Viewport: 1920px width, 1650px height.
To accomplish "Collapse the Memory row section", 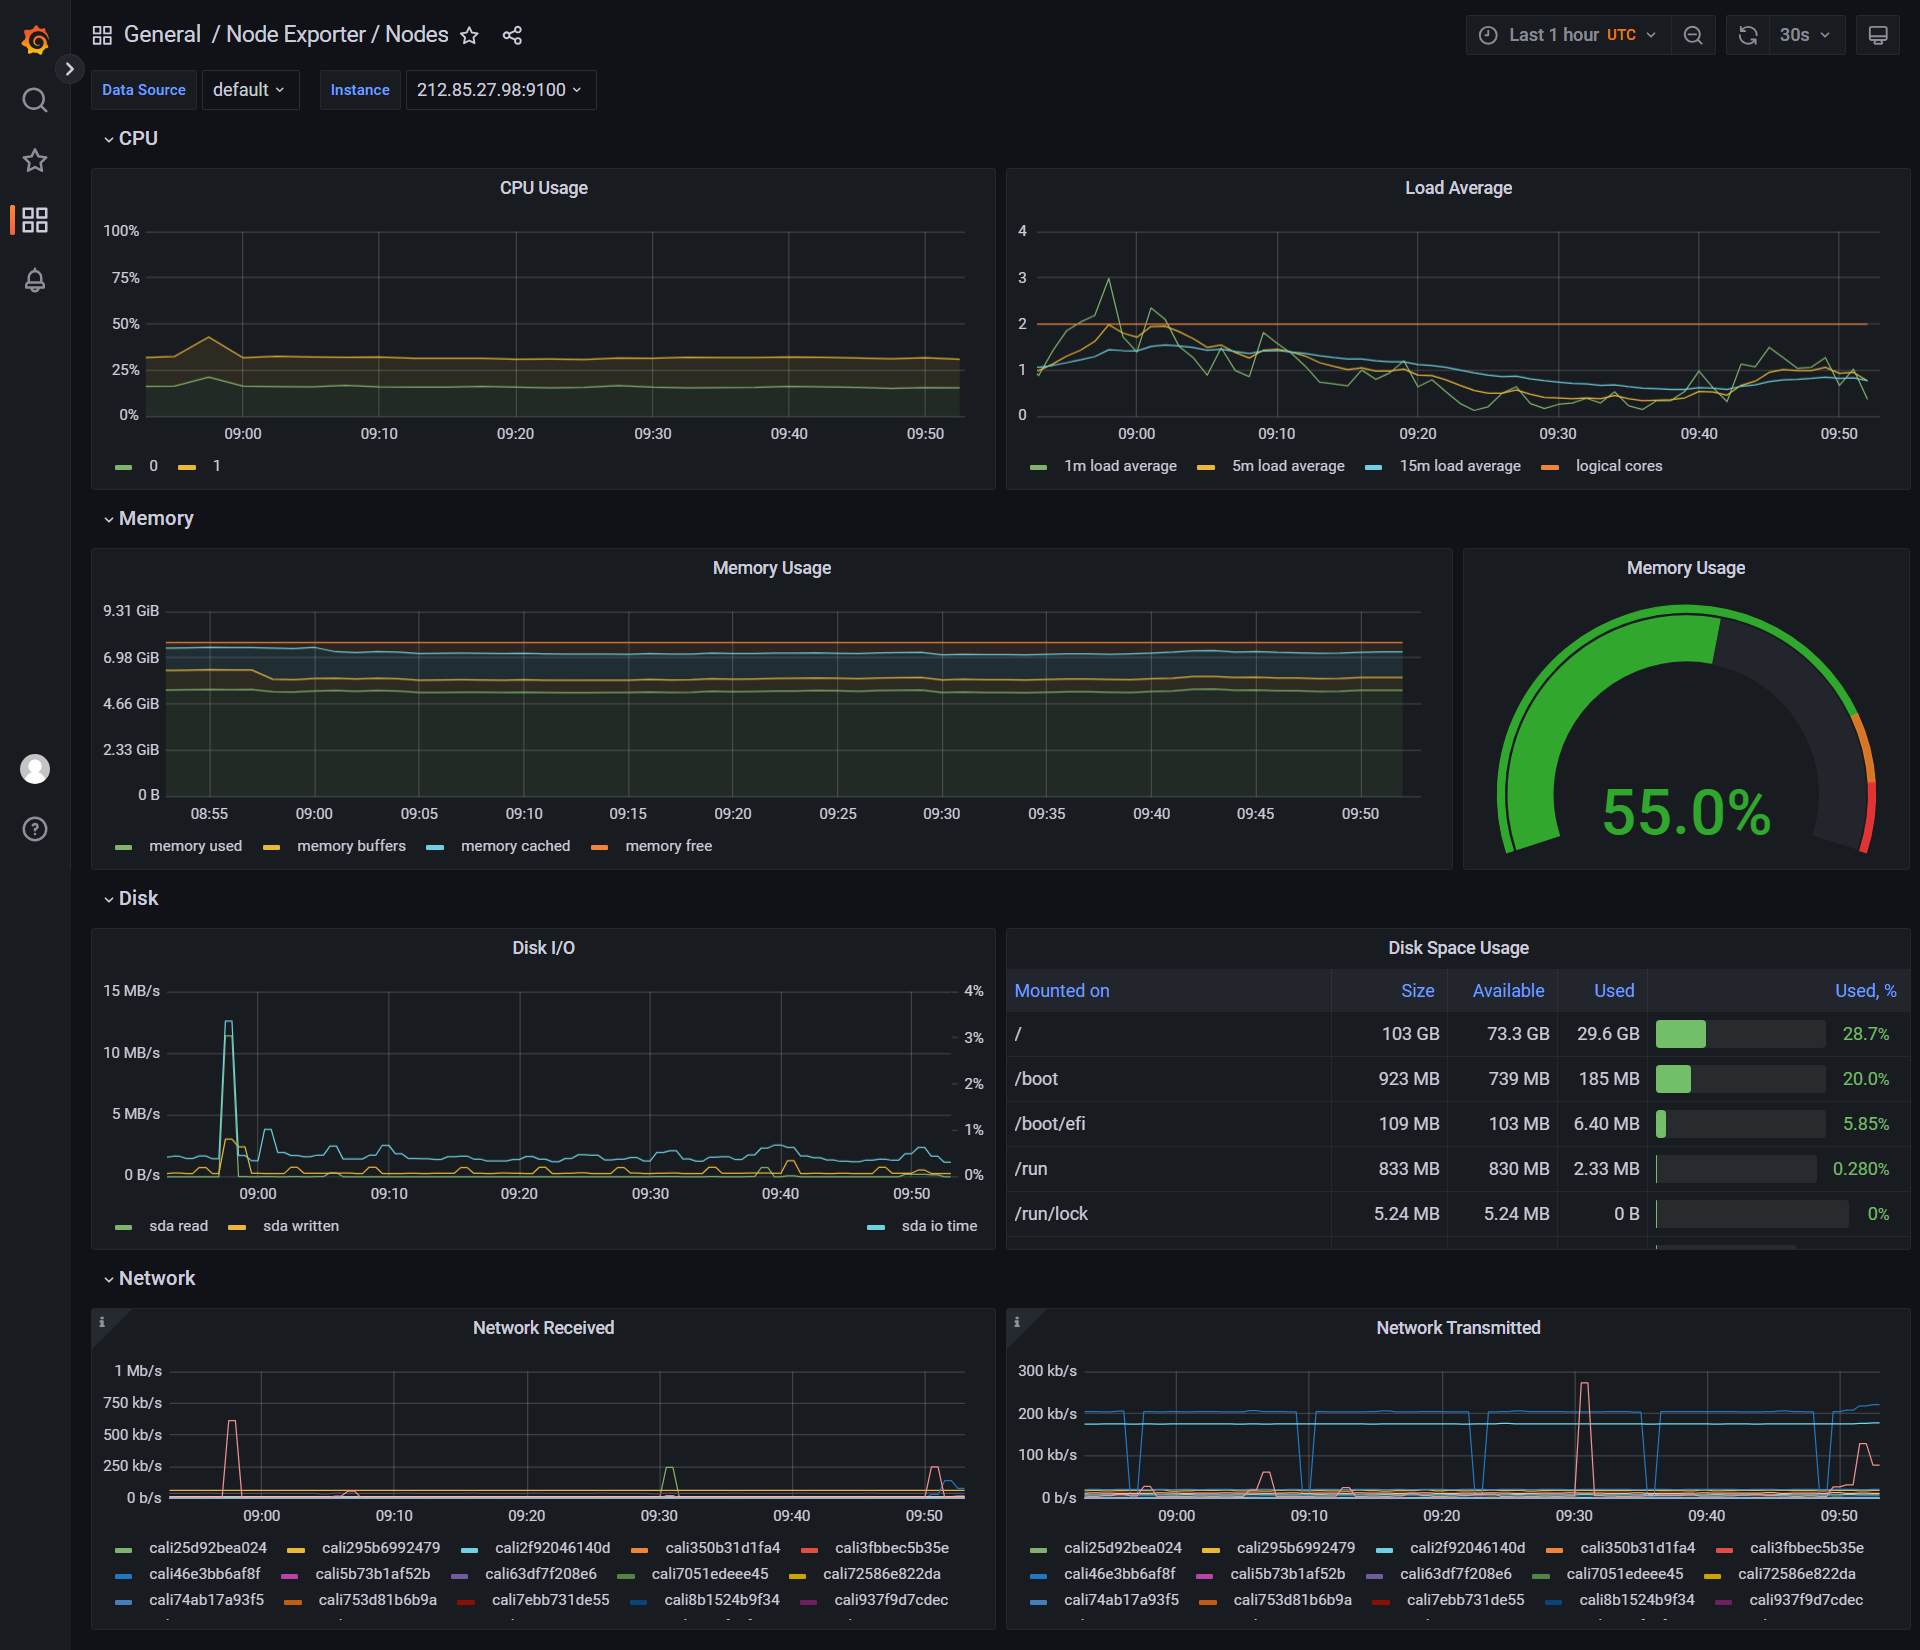I will point(155,518).
